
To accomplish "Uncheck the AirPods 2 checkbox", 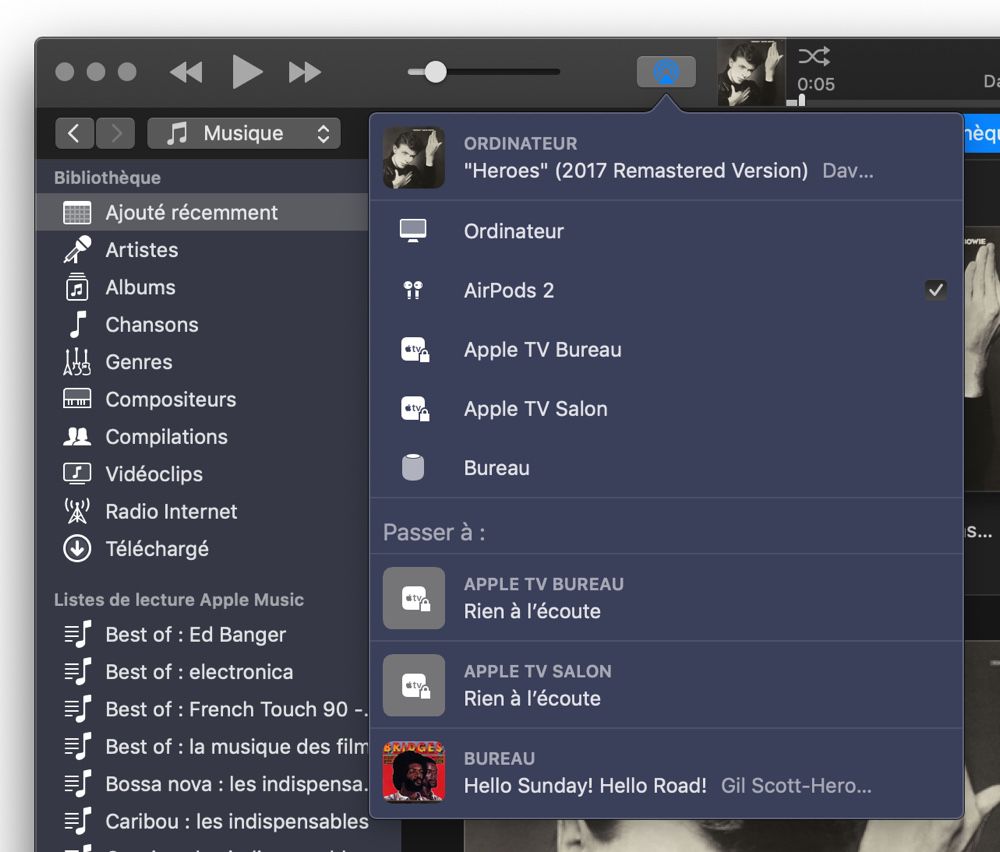I will point(936,290).
